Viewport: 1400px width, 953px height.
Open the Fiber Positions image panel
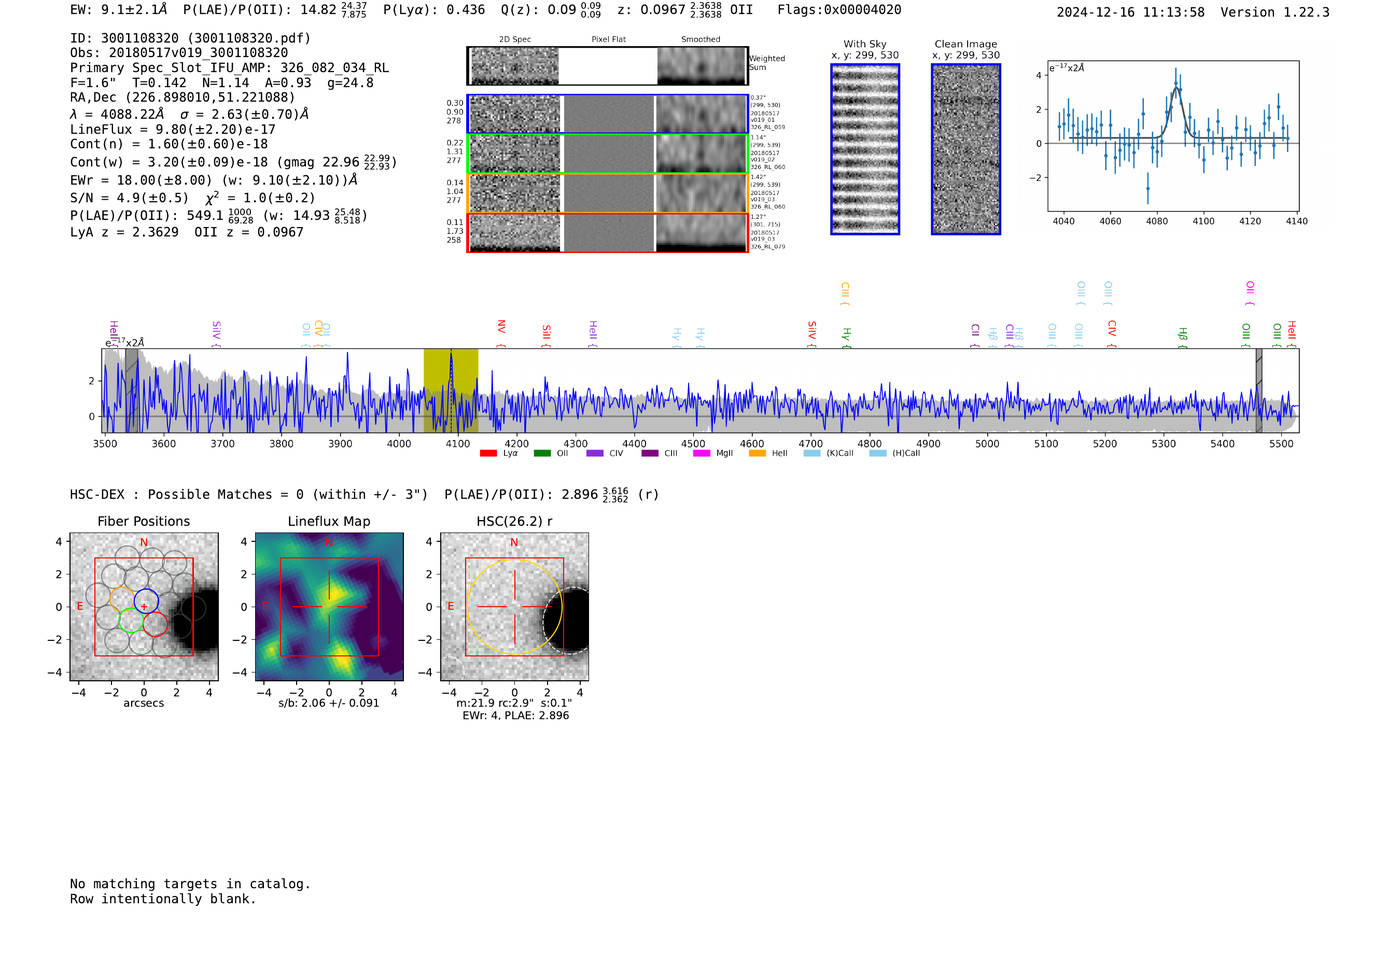144,607
